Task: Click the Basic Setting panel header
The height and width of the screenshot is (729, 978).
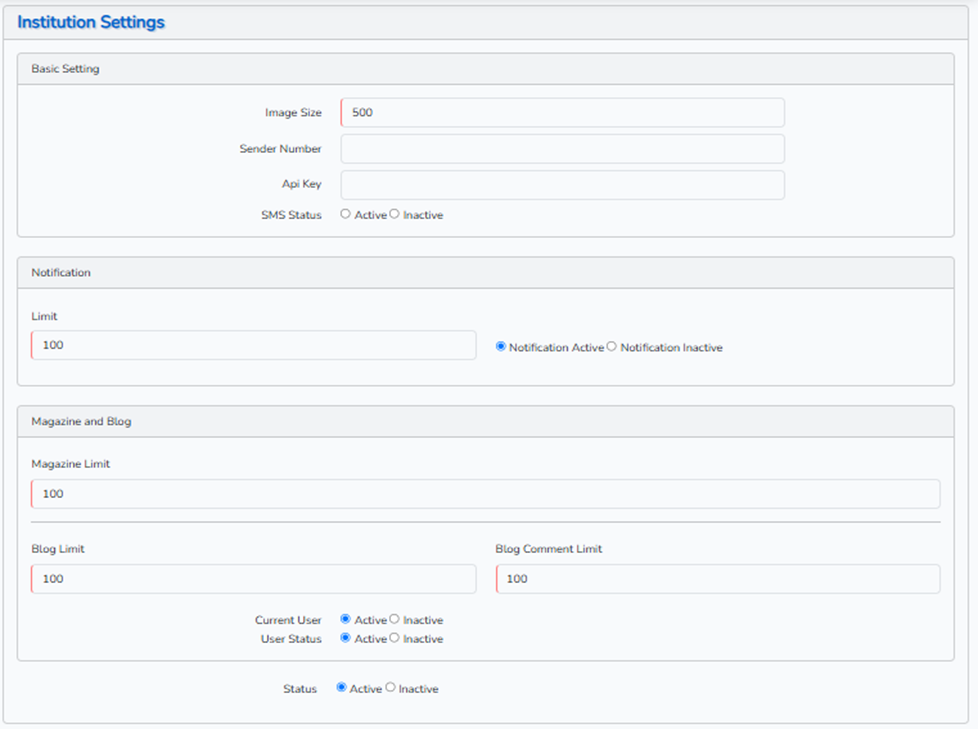Action: click(x=486, y=69)
